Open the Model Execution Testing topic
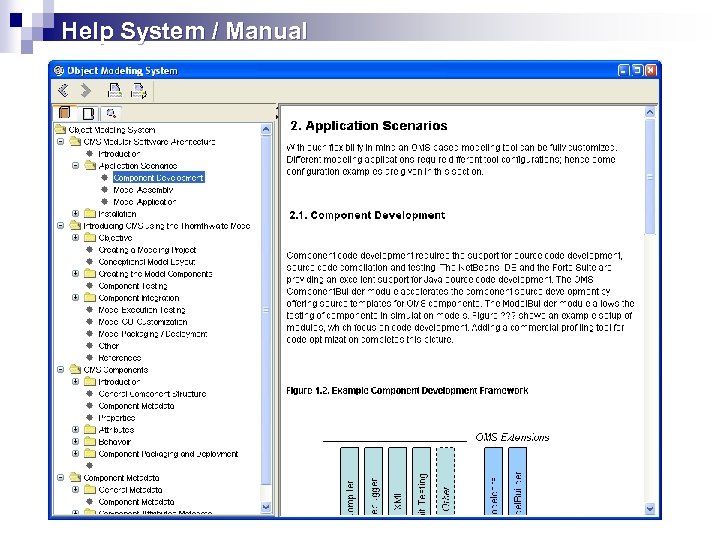Viewport: 720px width, 540px height. pos(141,310)
